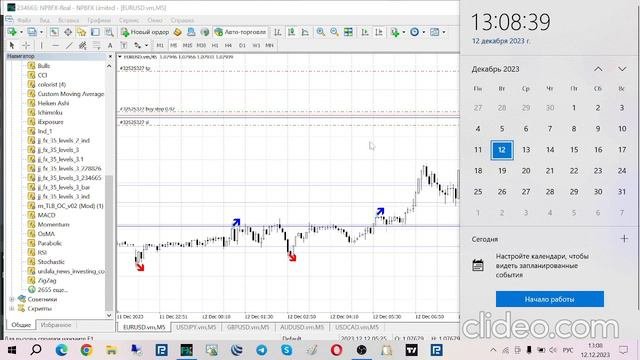Open dropdown arrow beside Indicators icon
This screenshot has width=640, height=360.
click(404, 32)
